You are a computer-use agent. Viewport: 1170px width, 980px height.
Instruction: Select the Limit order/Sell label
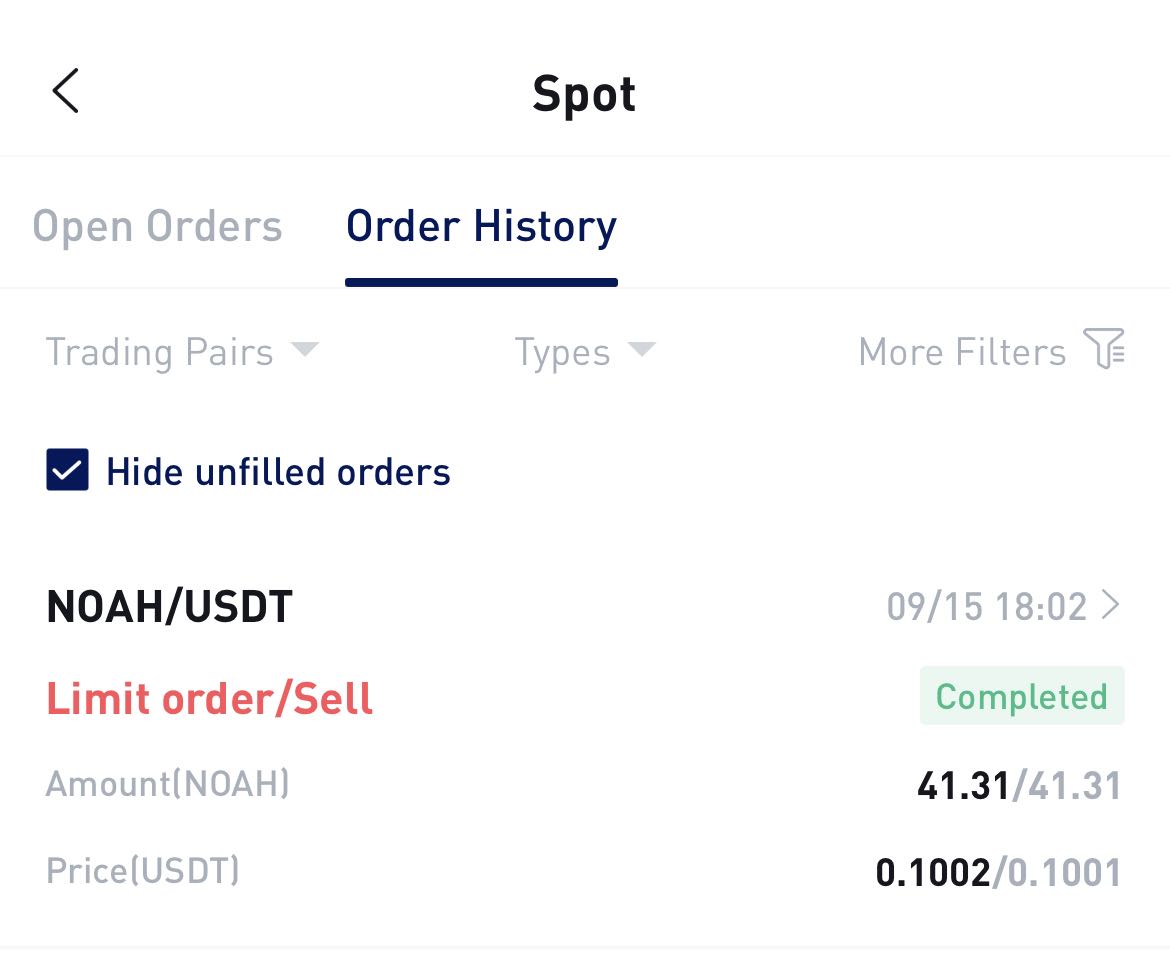point(209,699)
